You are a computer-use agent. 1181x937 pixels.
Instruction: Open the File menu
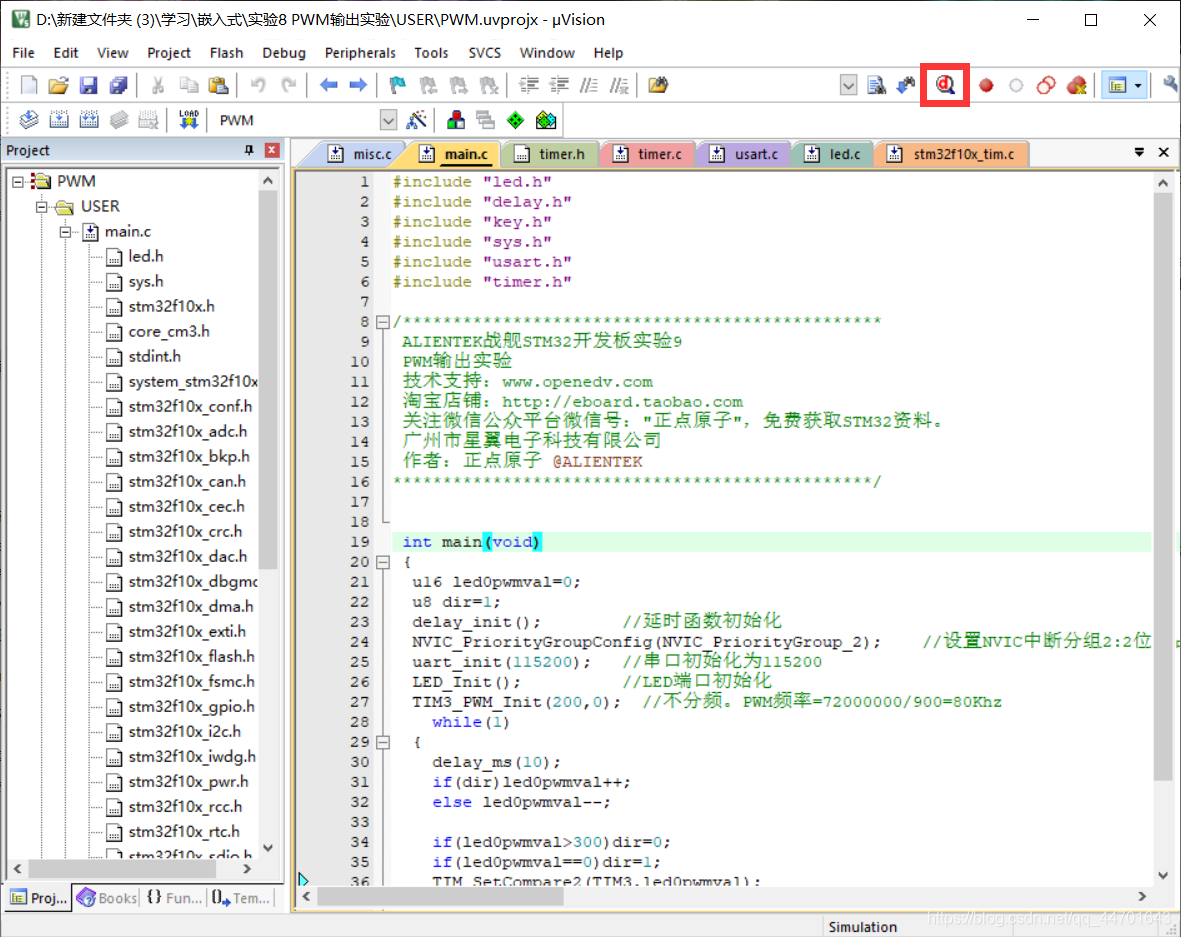[x=23, y=53]
